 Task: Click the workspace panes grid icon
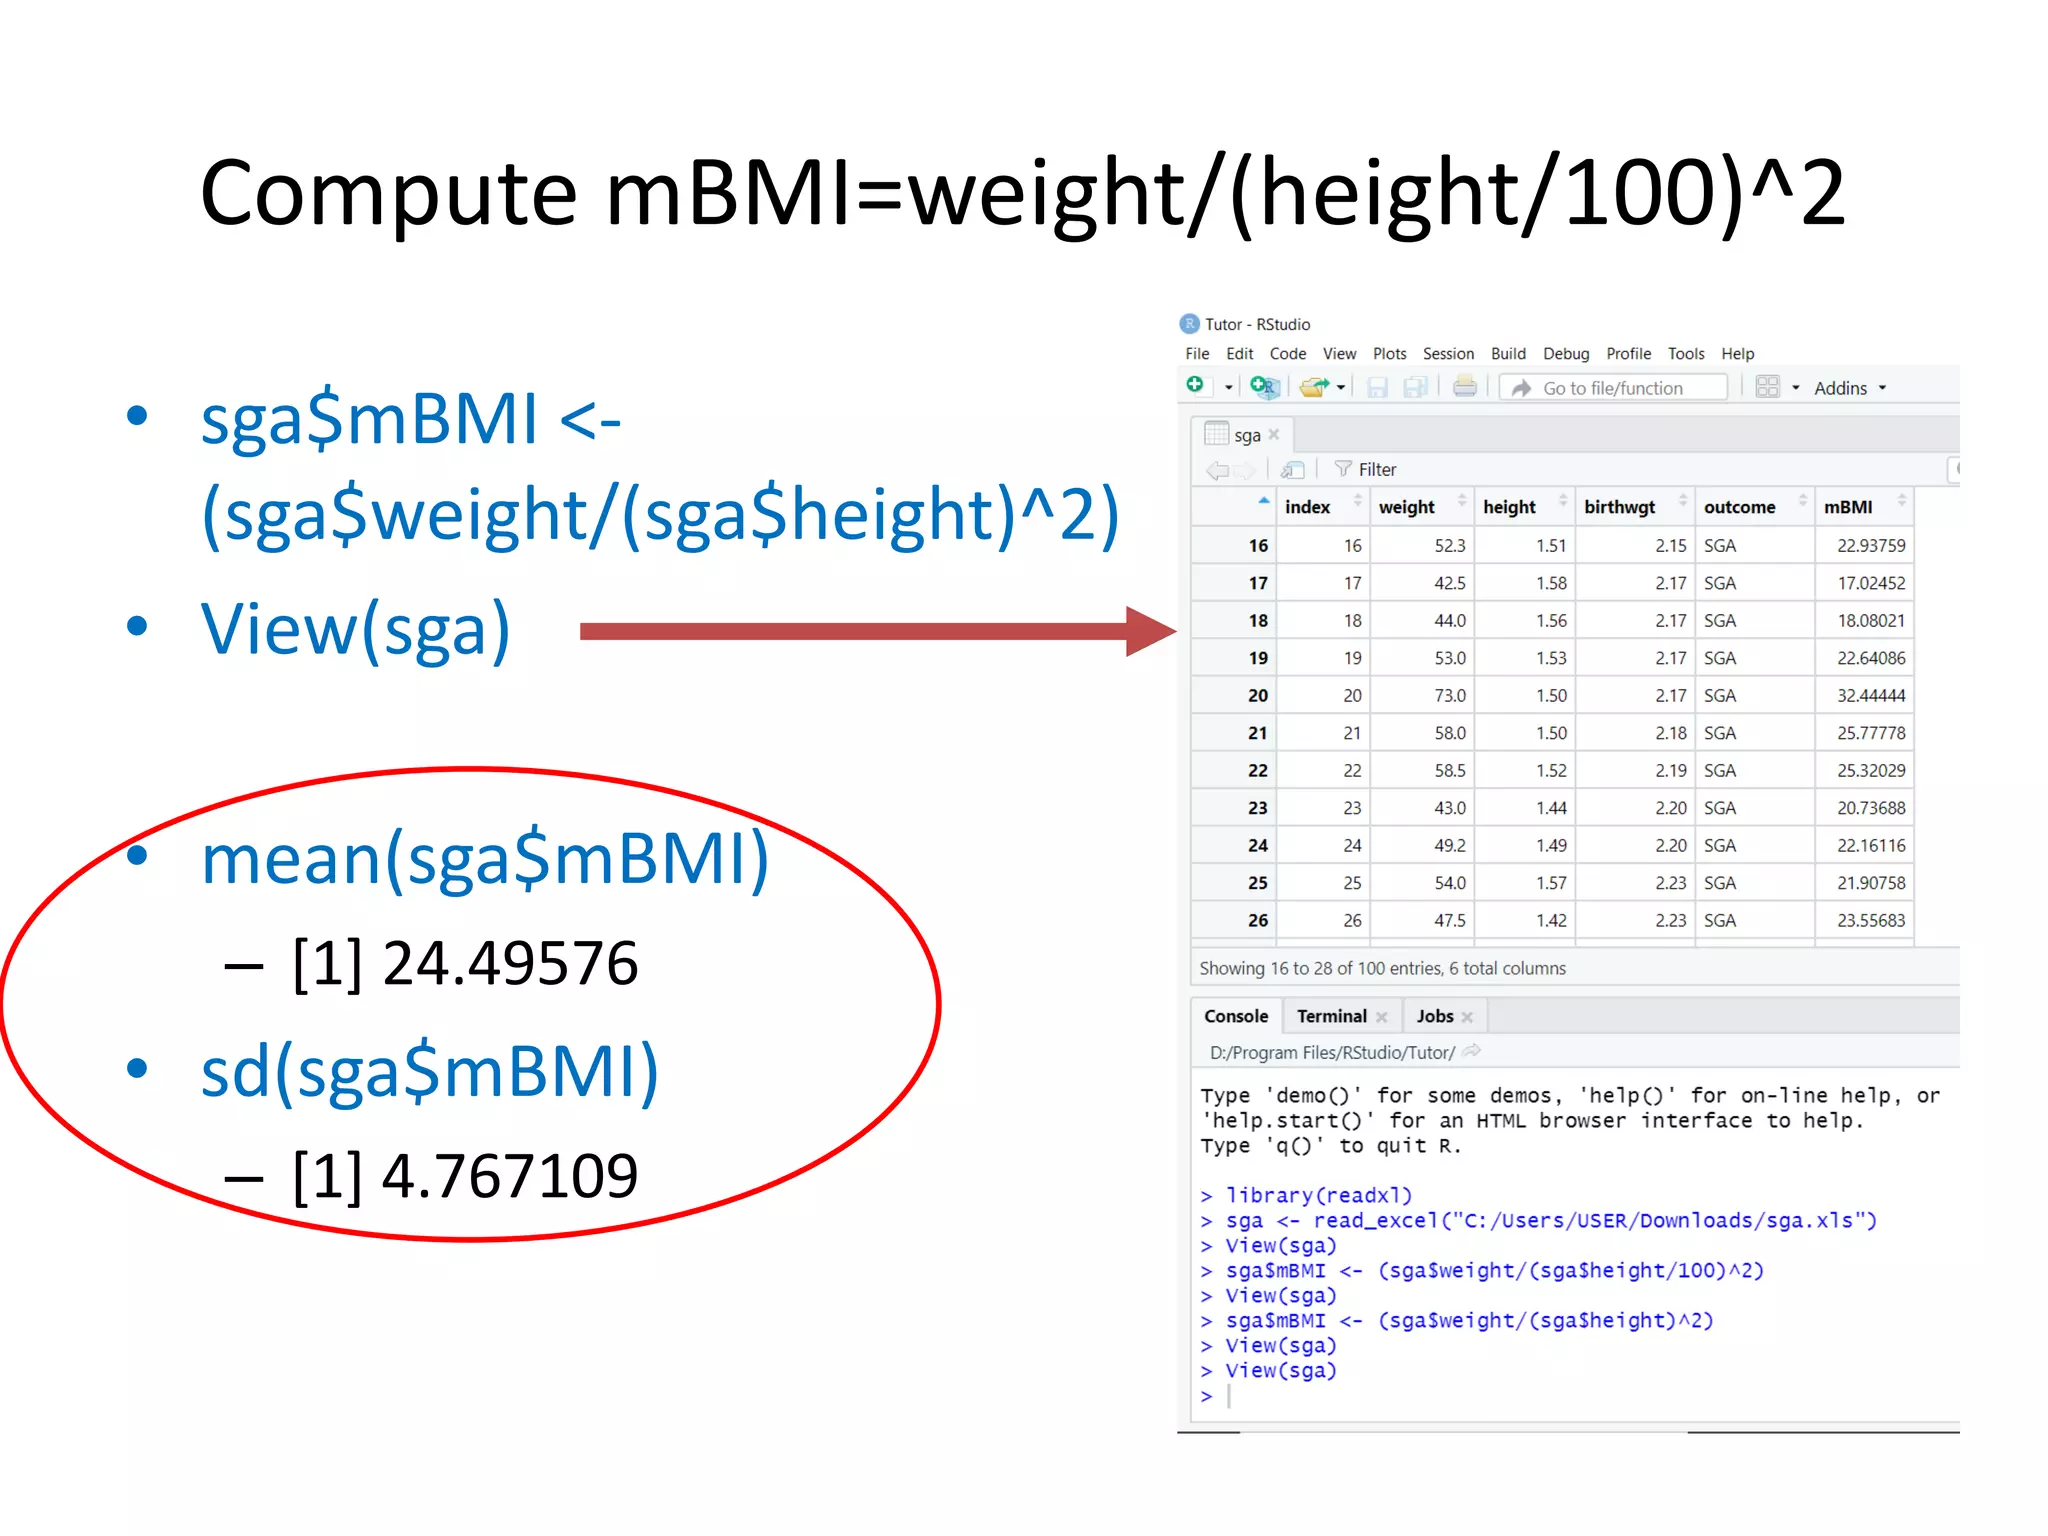click(x=1767, y=387)
